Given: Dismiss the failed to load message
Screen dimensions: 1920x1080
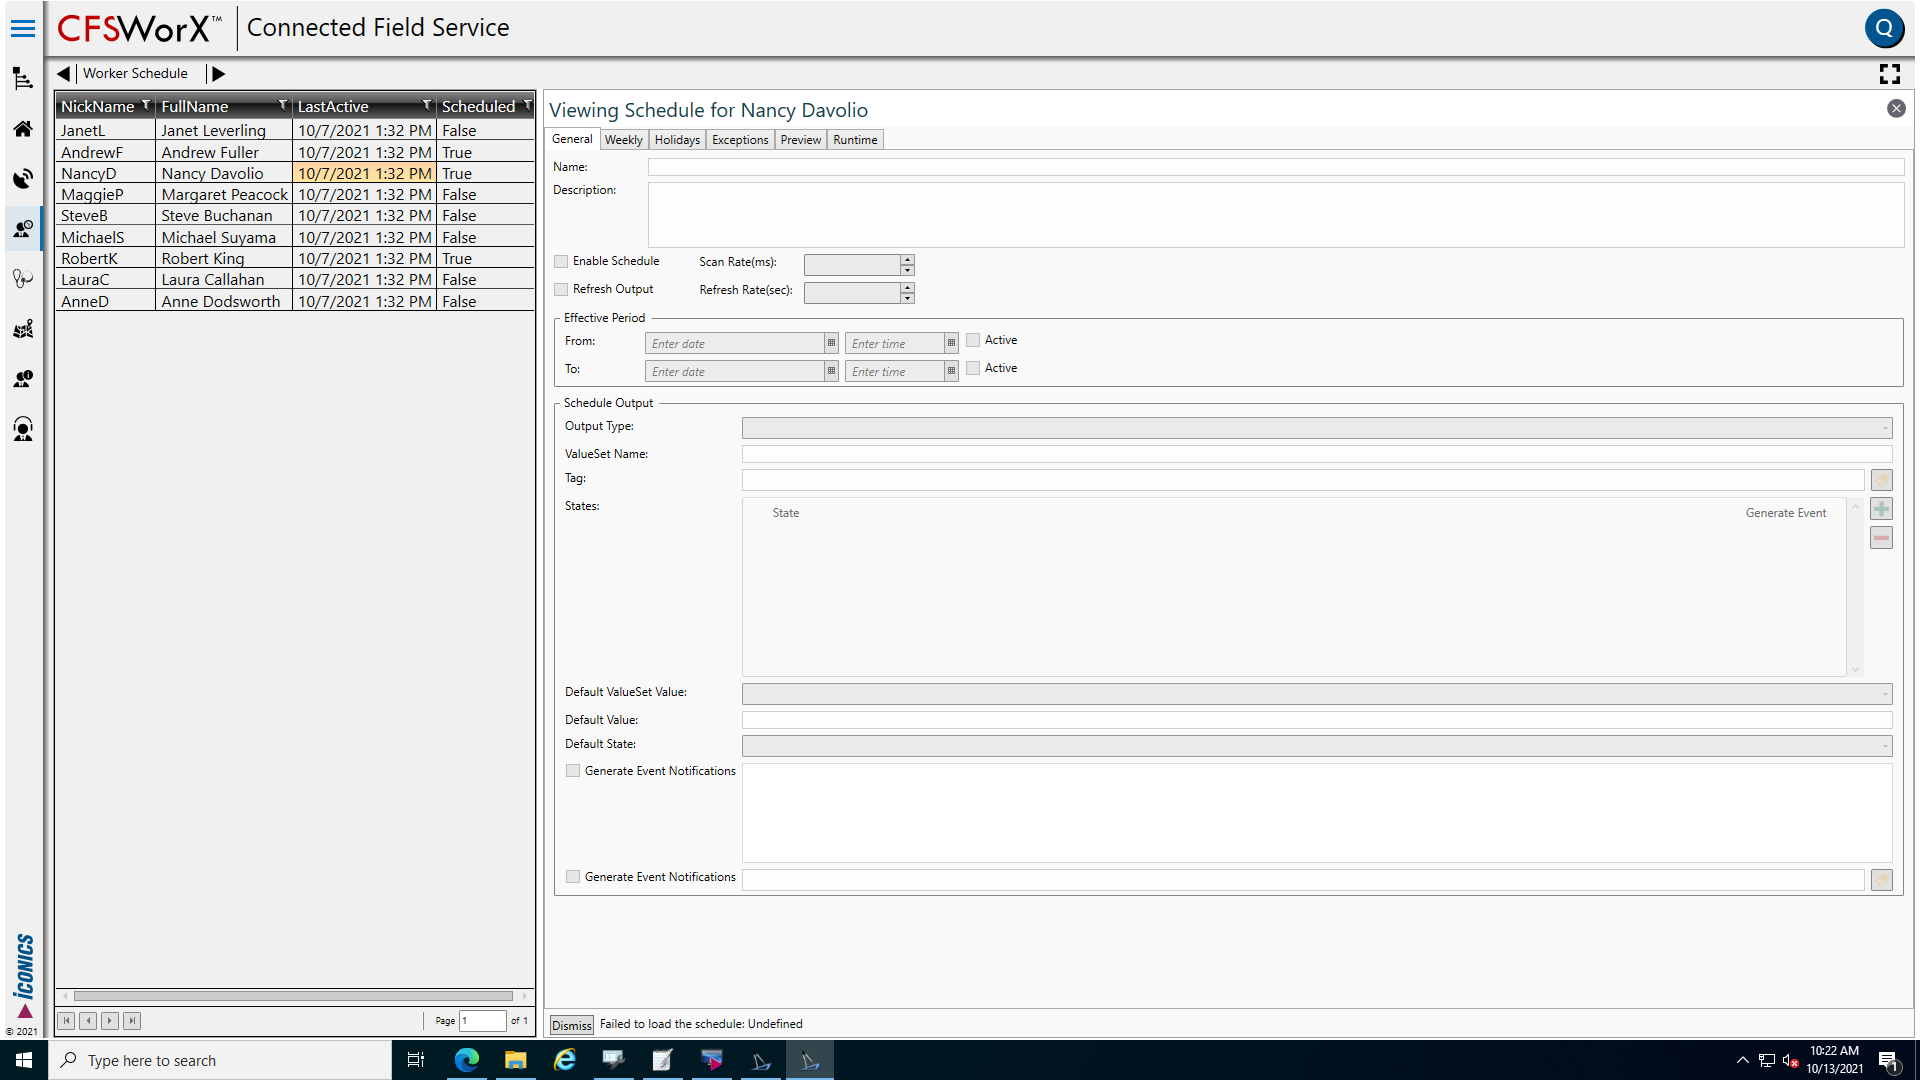Looking at the screenshot, I should tap(571, 1025).
